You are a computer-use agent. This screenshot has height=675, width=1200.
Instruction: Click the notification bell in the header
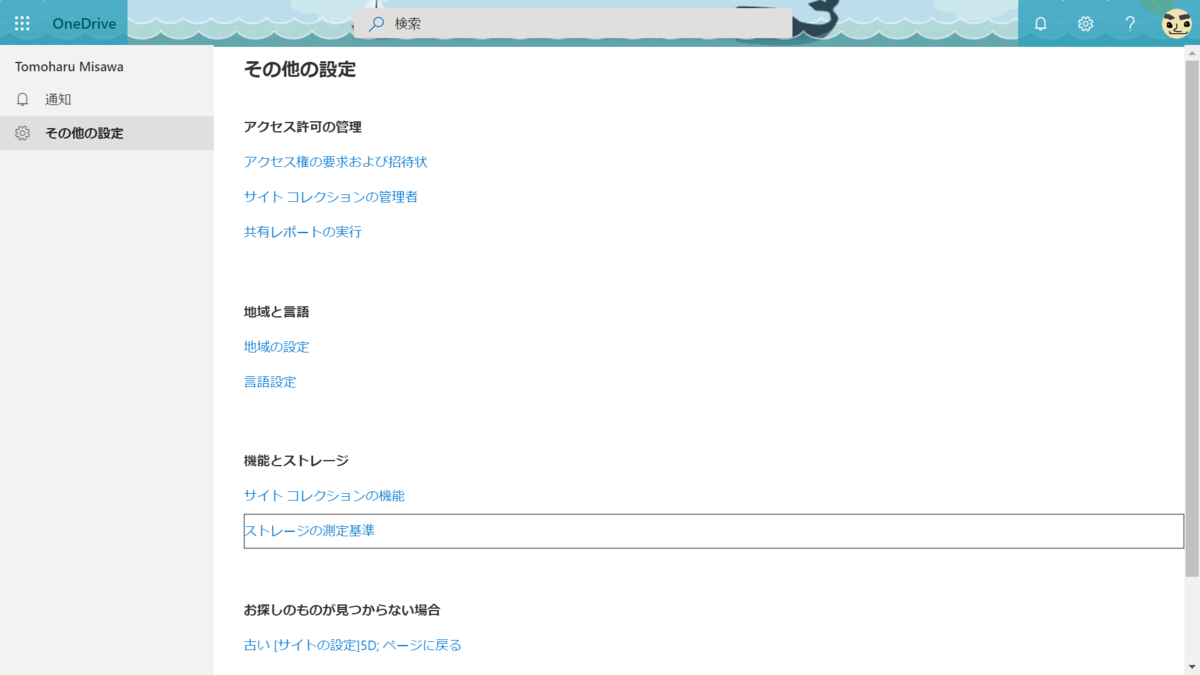(x=1040, y=23)
